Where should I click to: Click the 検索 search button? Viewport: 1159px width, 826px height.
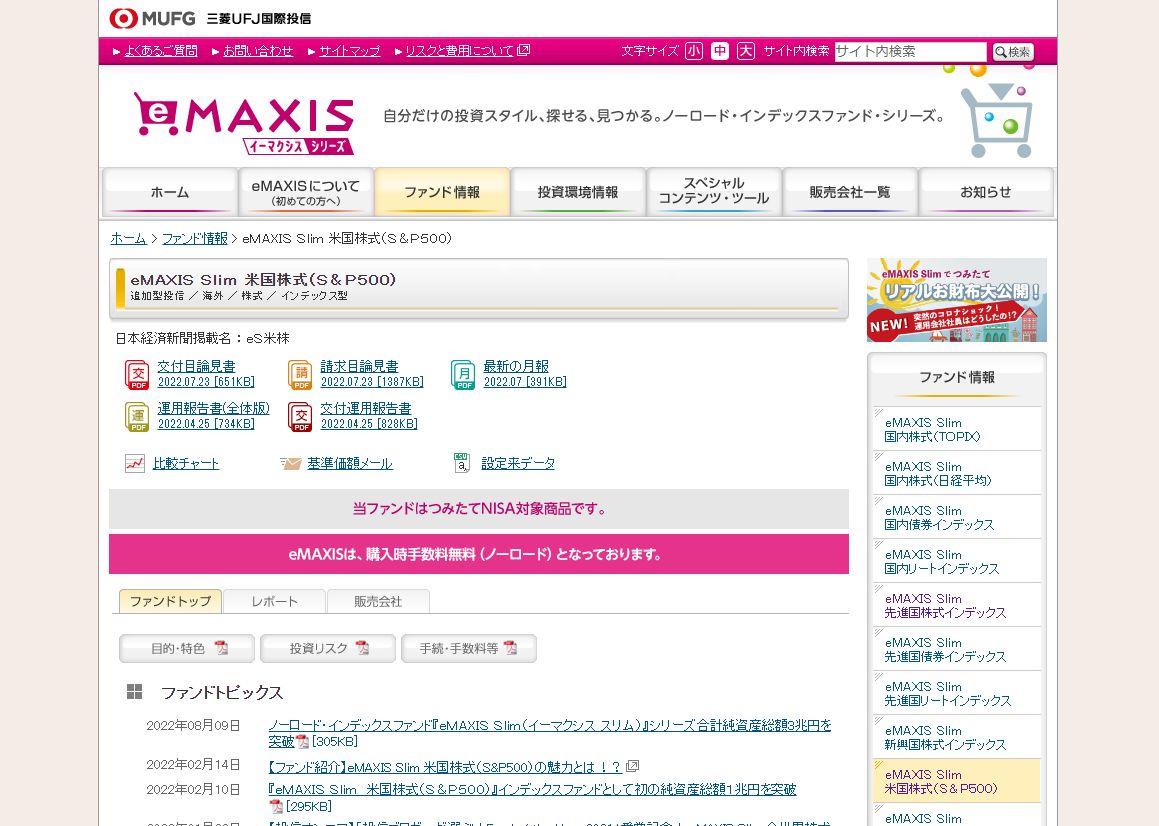(1013, 52)
